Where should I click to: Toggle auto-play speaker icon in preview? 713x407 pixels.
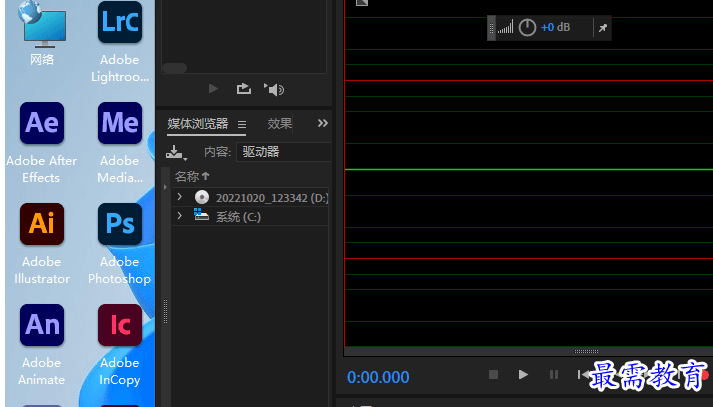coord(274,89)
